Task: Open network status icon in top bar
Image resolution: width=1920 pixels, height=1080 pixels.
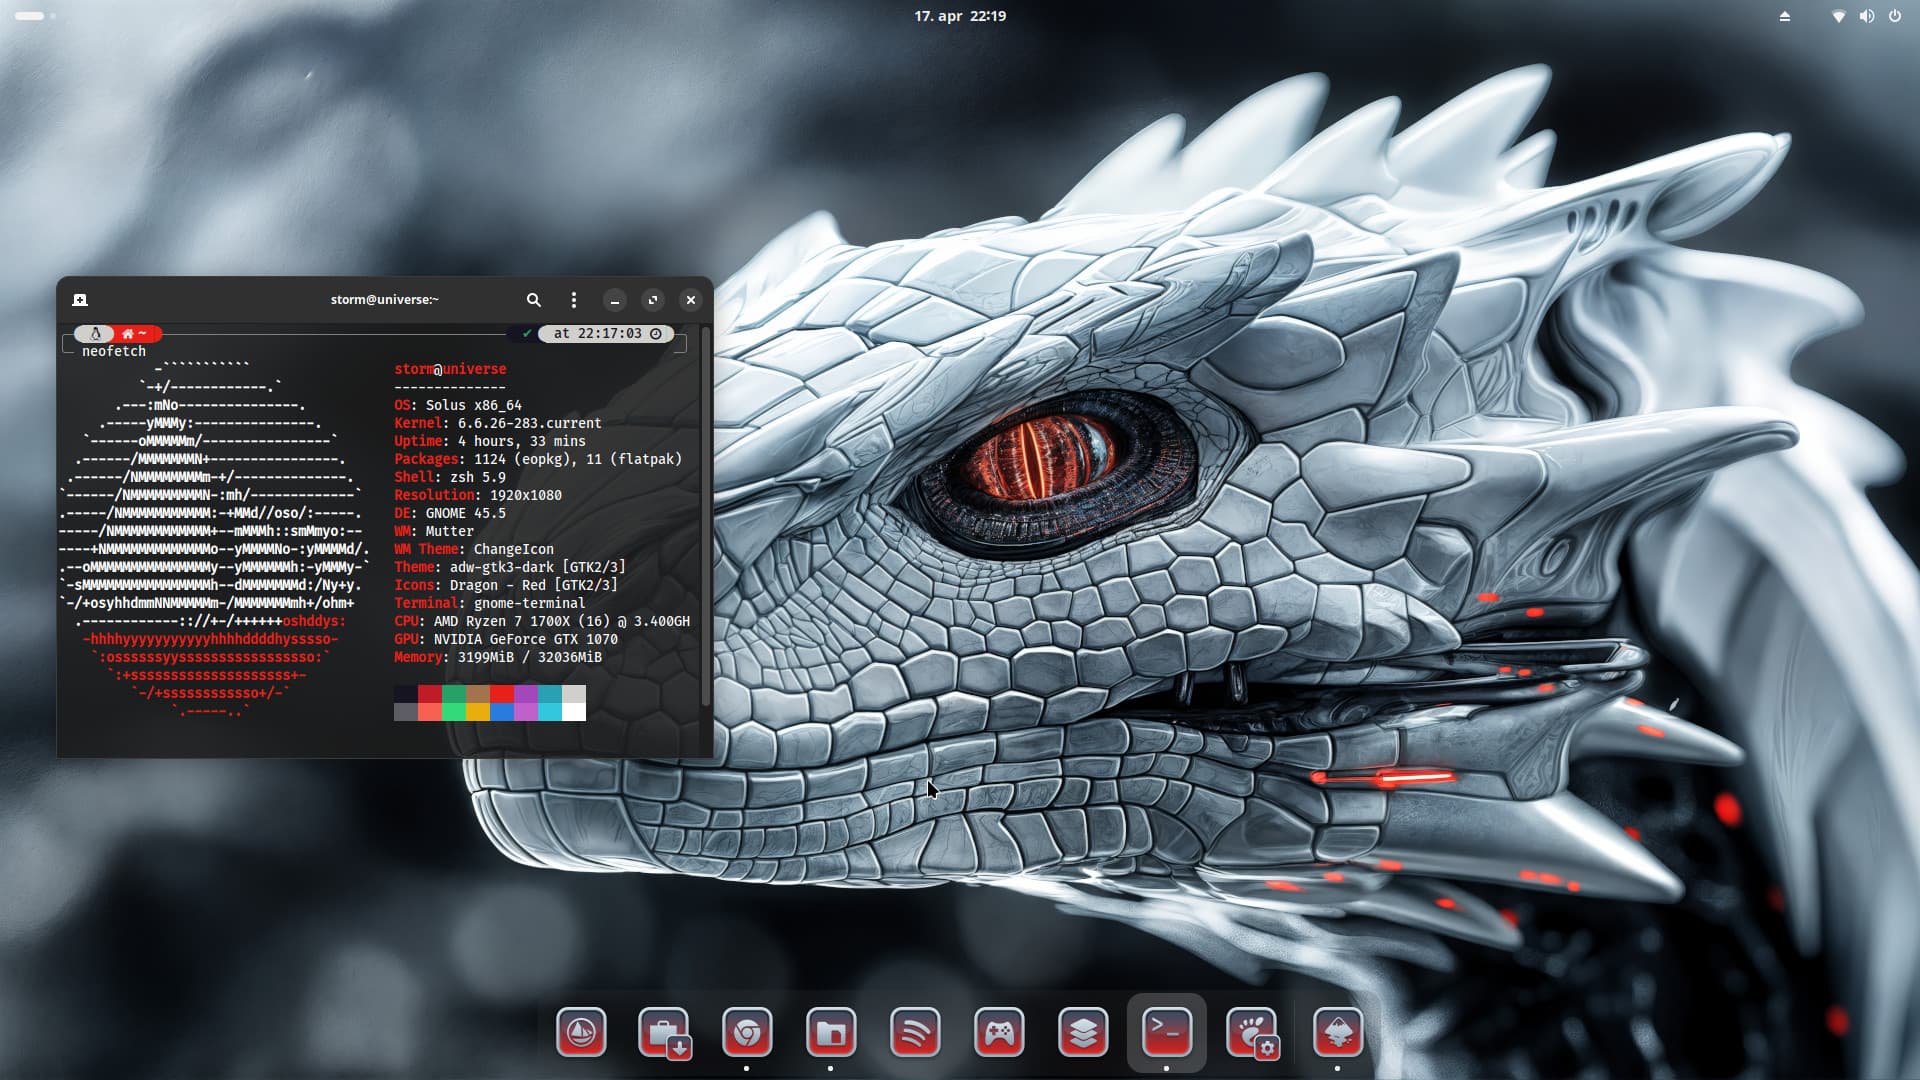Action: 1838,16
